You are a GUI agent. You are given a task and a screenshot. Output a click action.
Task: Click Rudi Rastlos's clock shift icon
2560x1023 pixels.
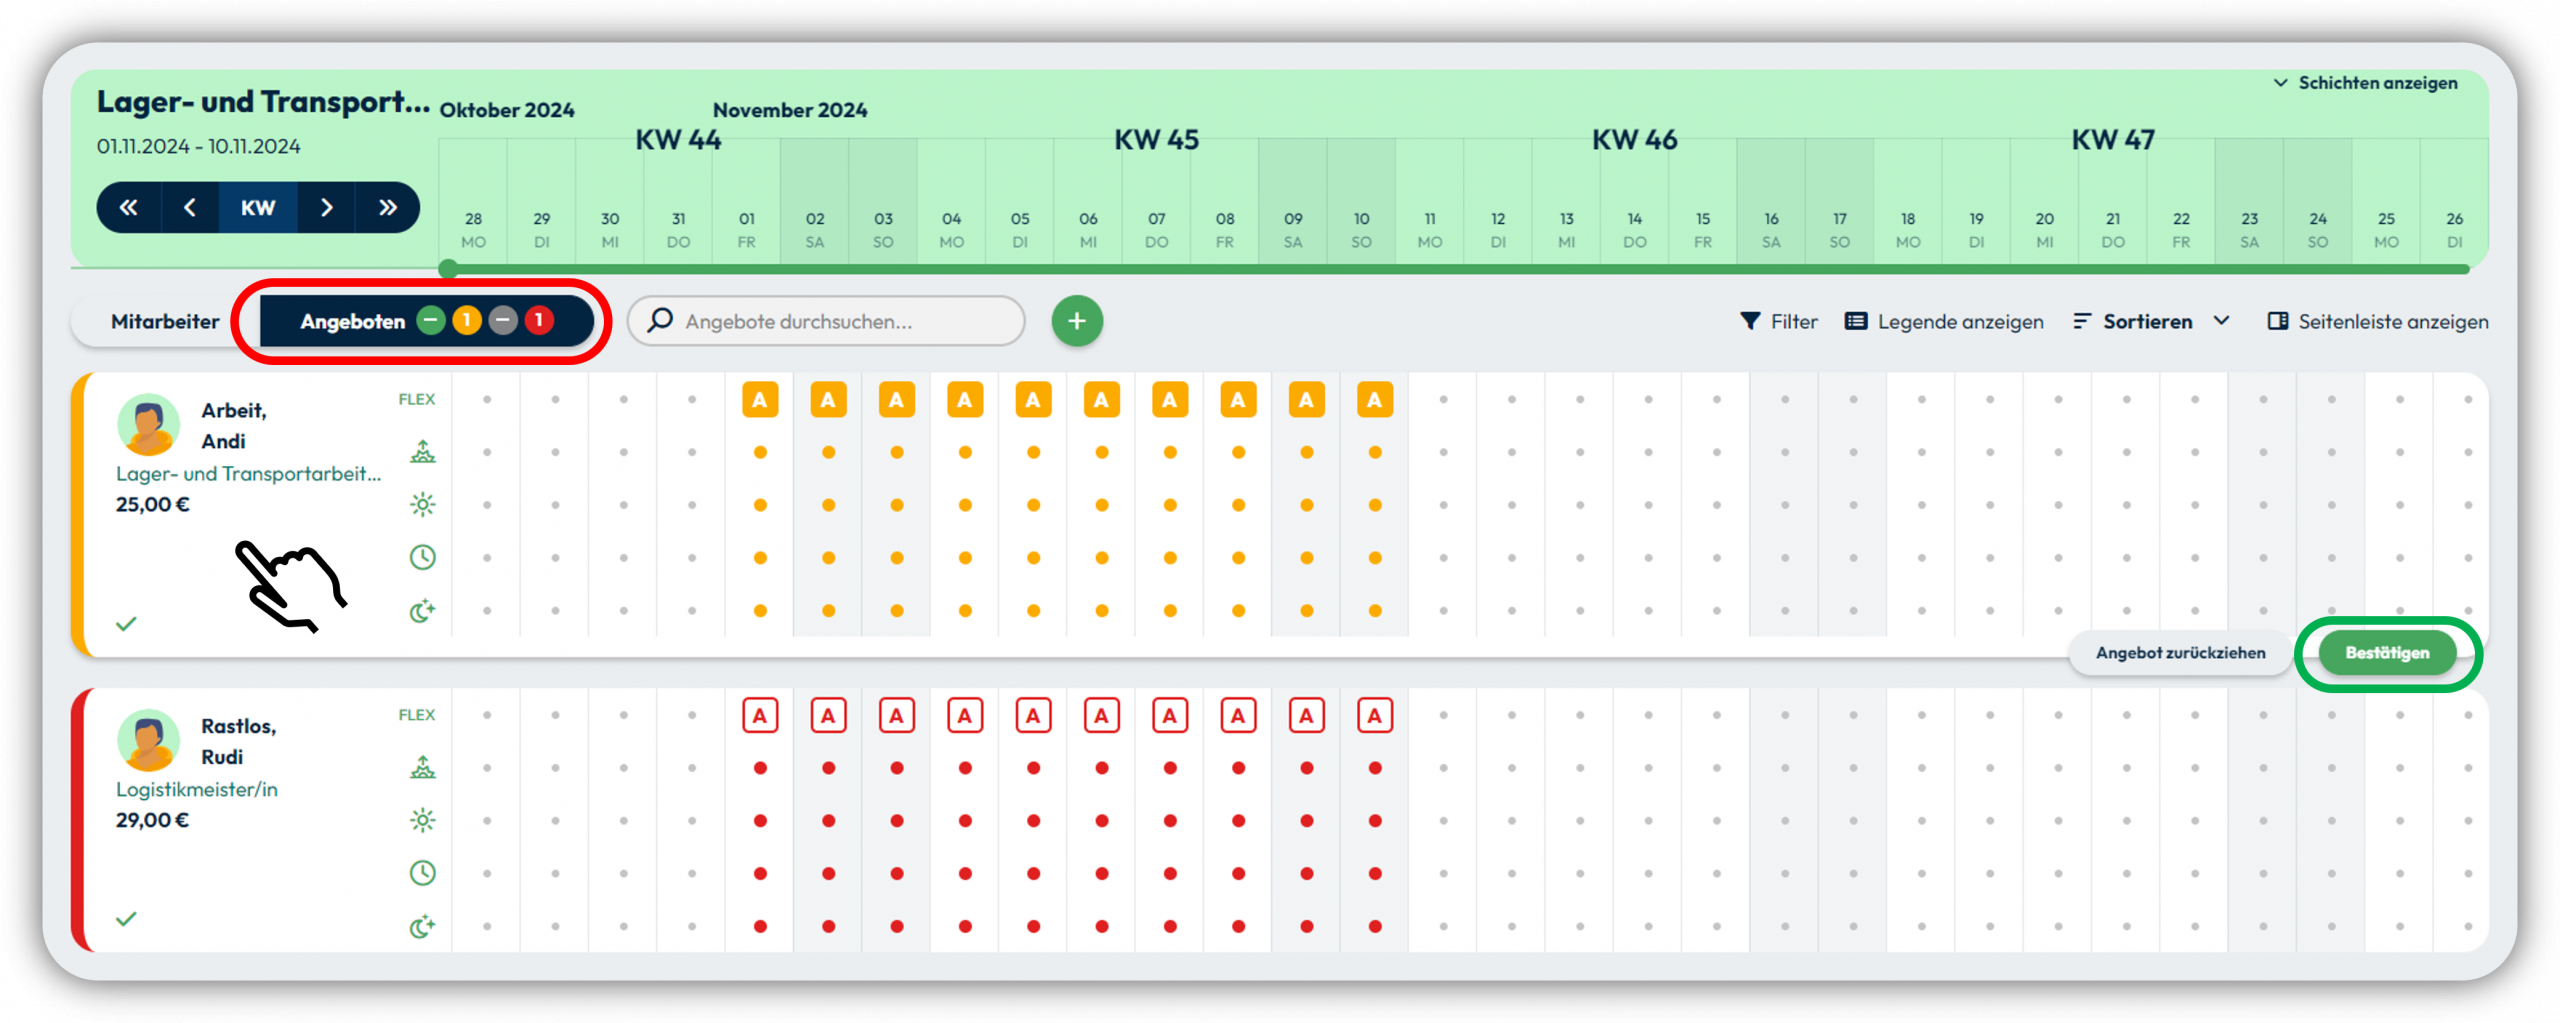423,873
